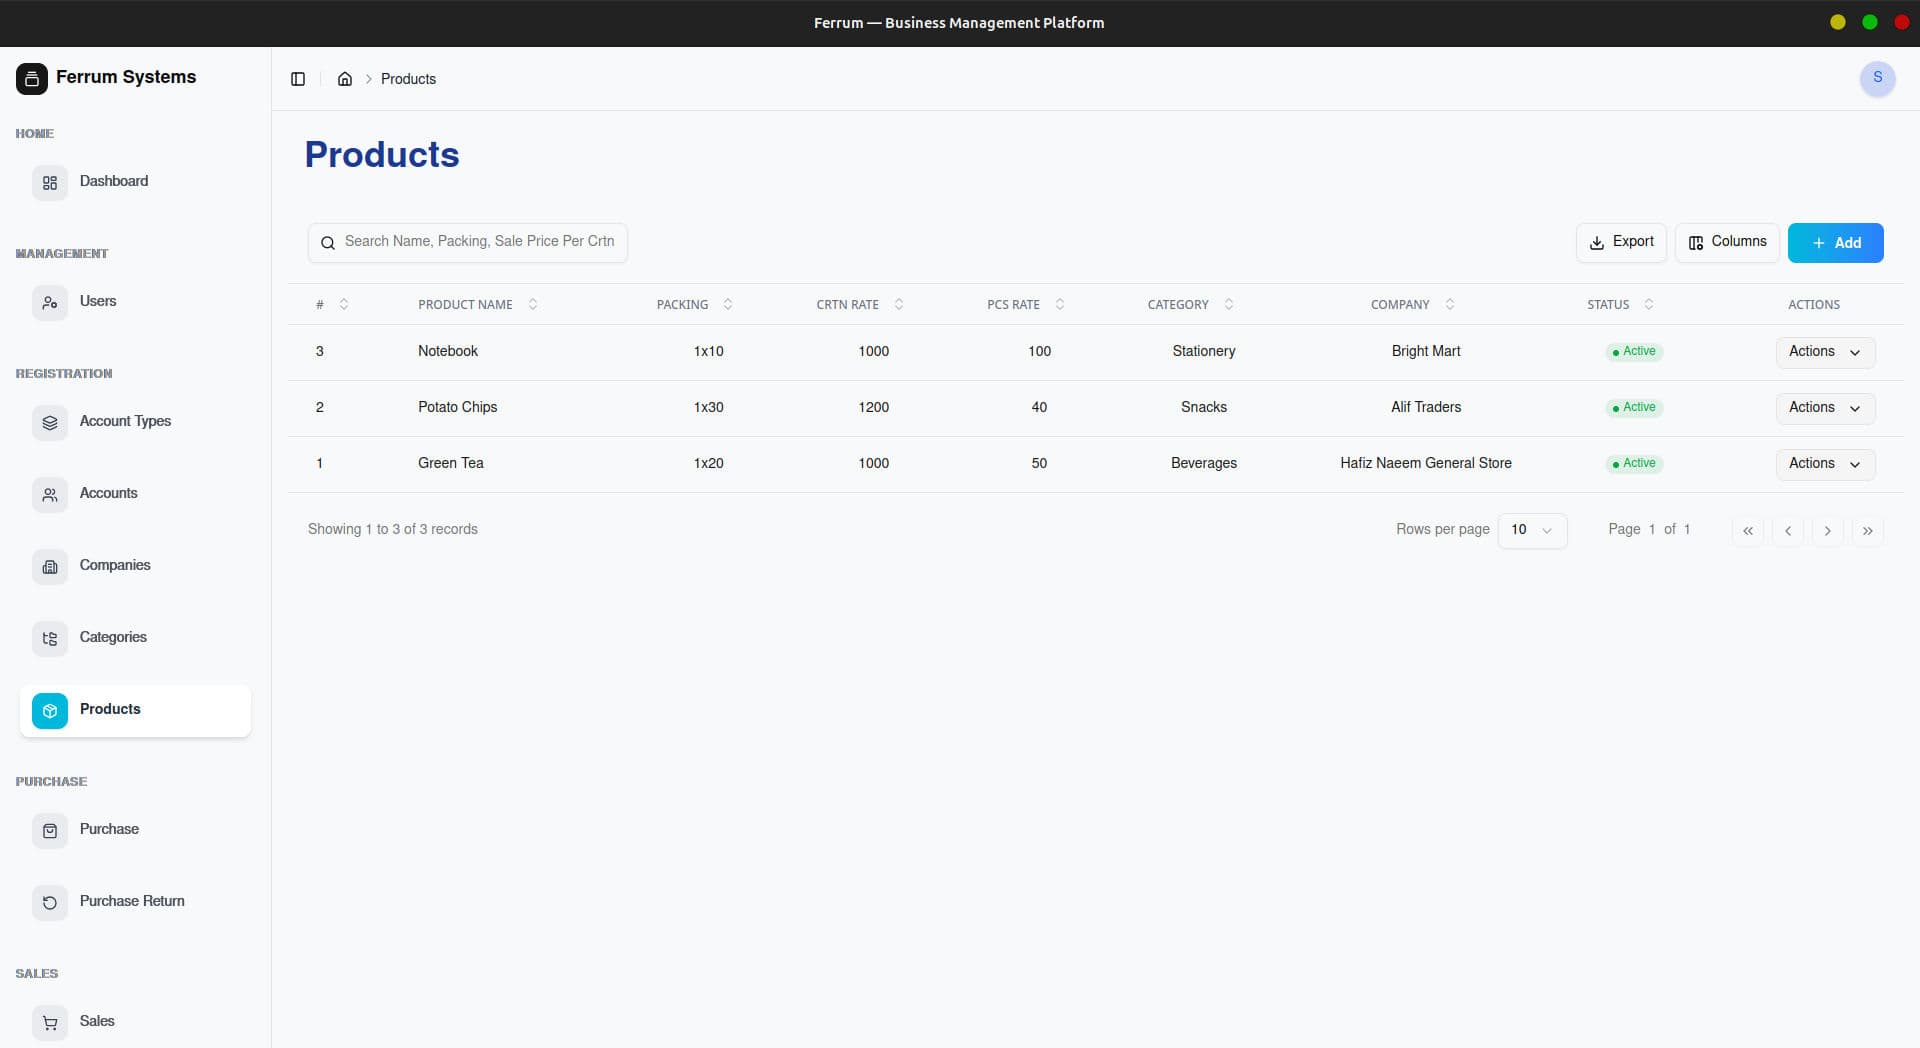The height and width of the screenshot is (1048, 1920).
Task: Click the Sales cart icon
Action: 50,1023
